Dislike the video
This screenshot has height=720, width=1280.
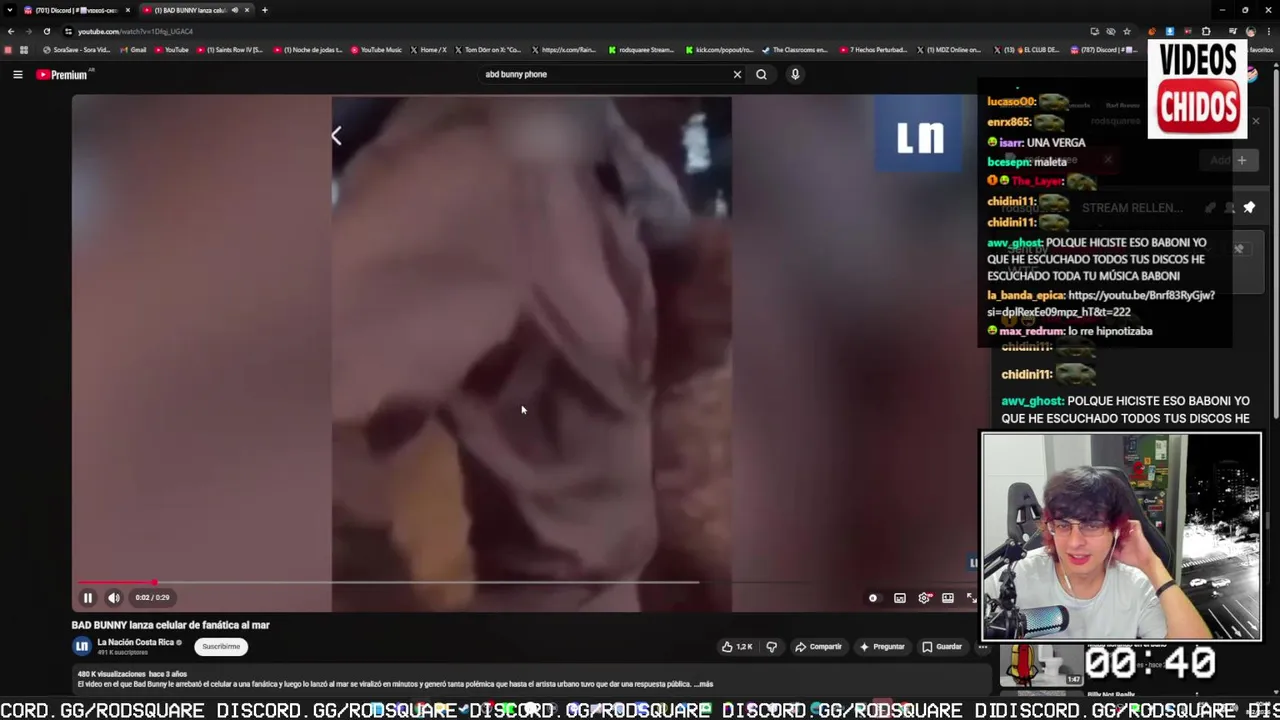(771, 647)
